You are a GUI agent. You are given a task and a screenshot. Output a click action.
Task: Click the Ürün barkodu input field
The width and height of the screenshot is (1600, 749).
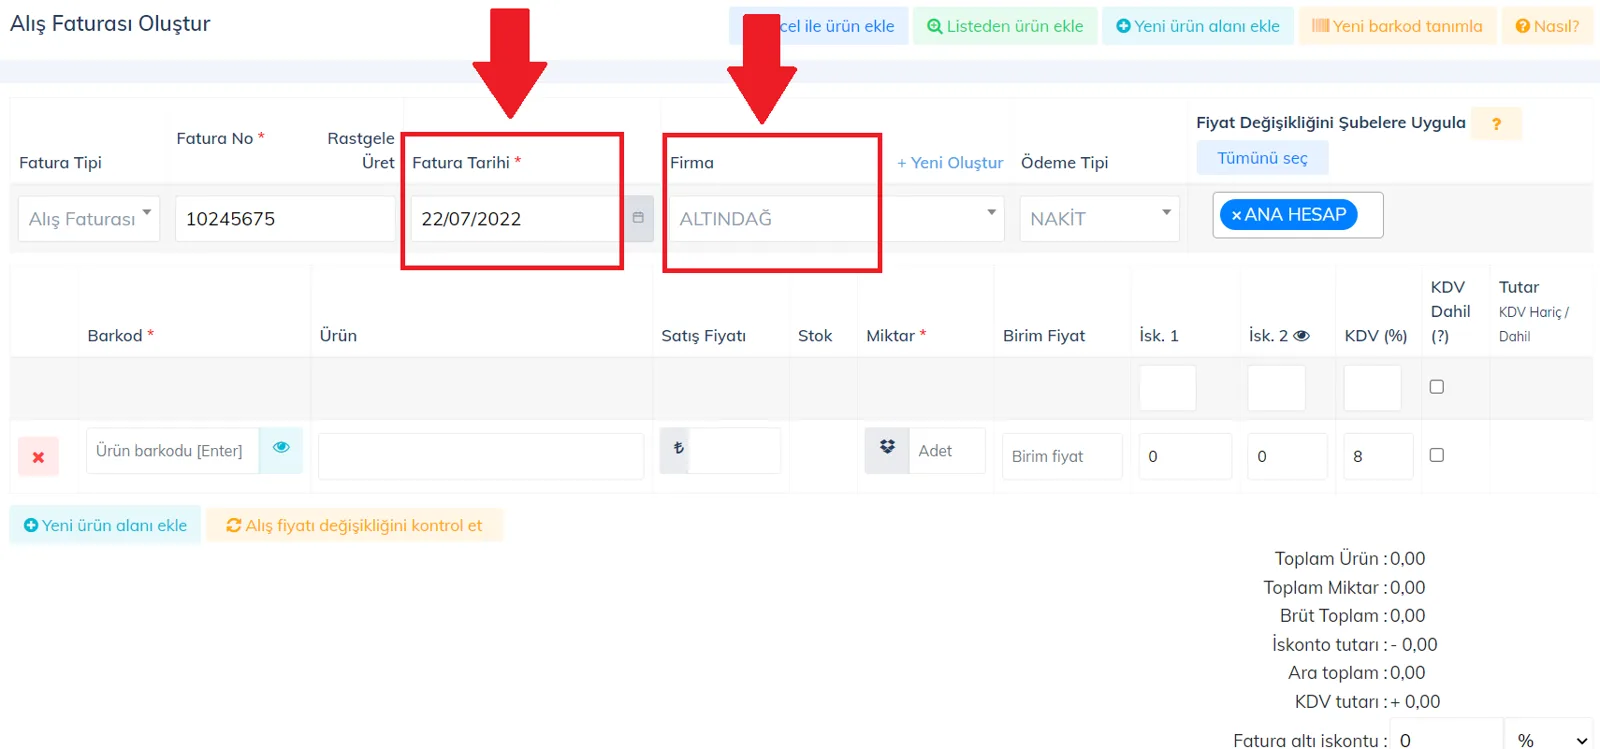tap(172, 451)
